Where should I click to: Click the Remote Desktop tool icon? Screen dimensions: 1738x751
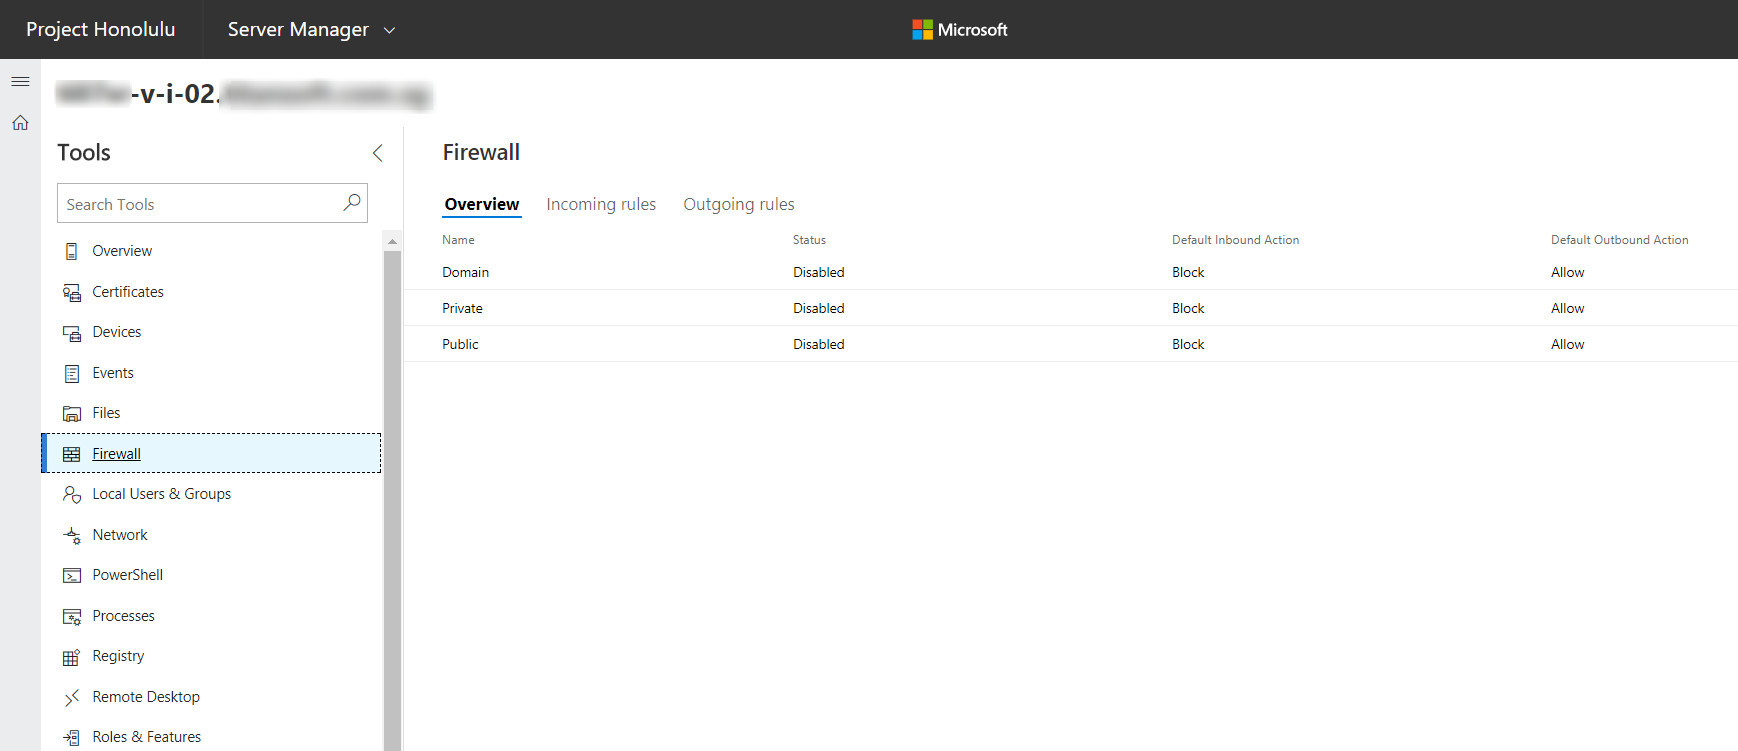coord(72,697)
